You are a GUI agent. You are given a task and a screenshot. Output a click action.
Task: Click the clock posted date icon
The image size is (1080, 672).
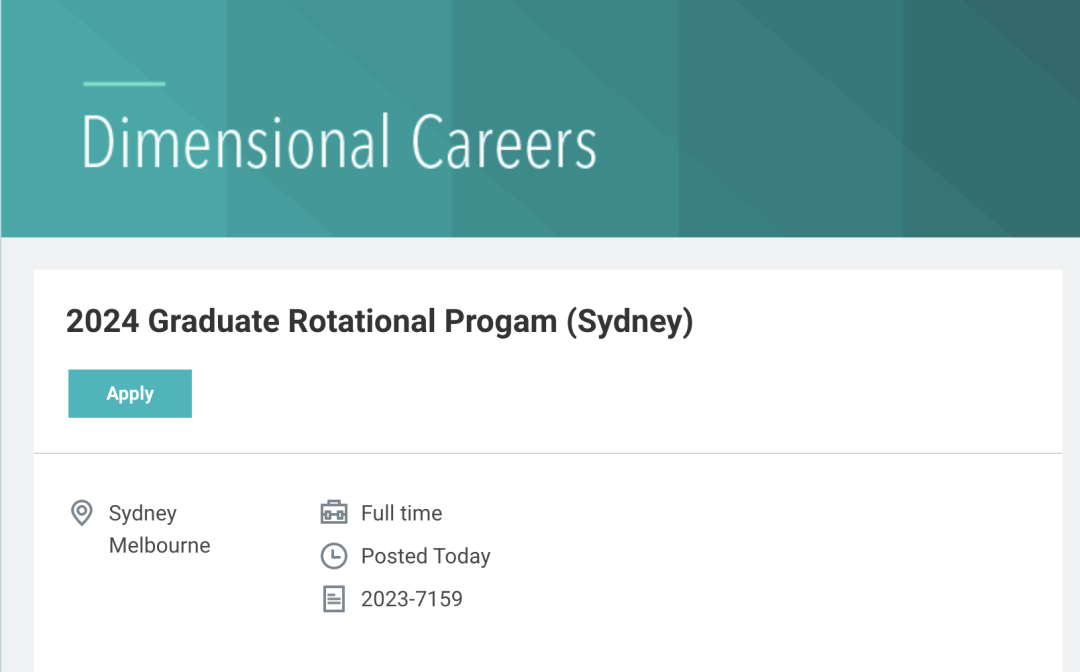(334, 556)
